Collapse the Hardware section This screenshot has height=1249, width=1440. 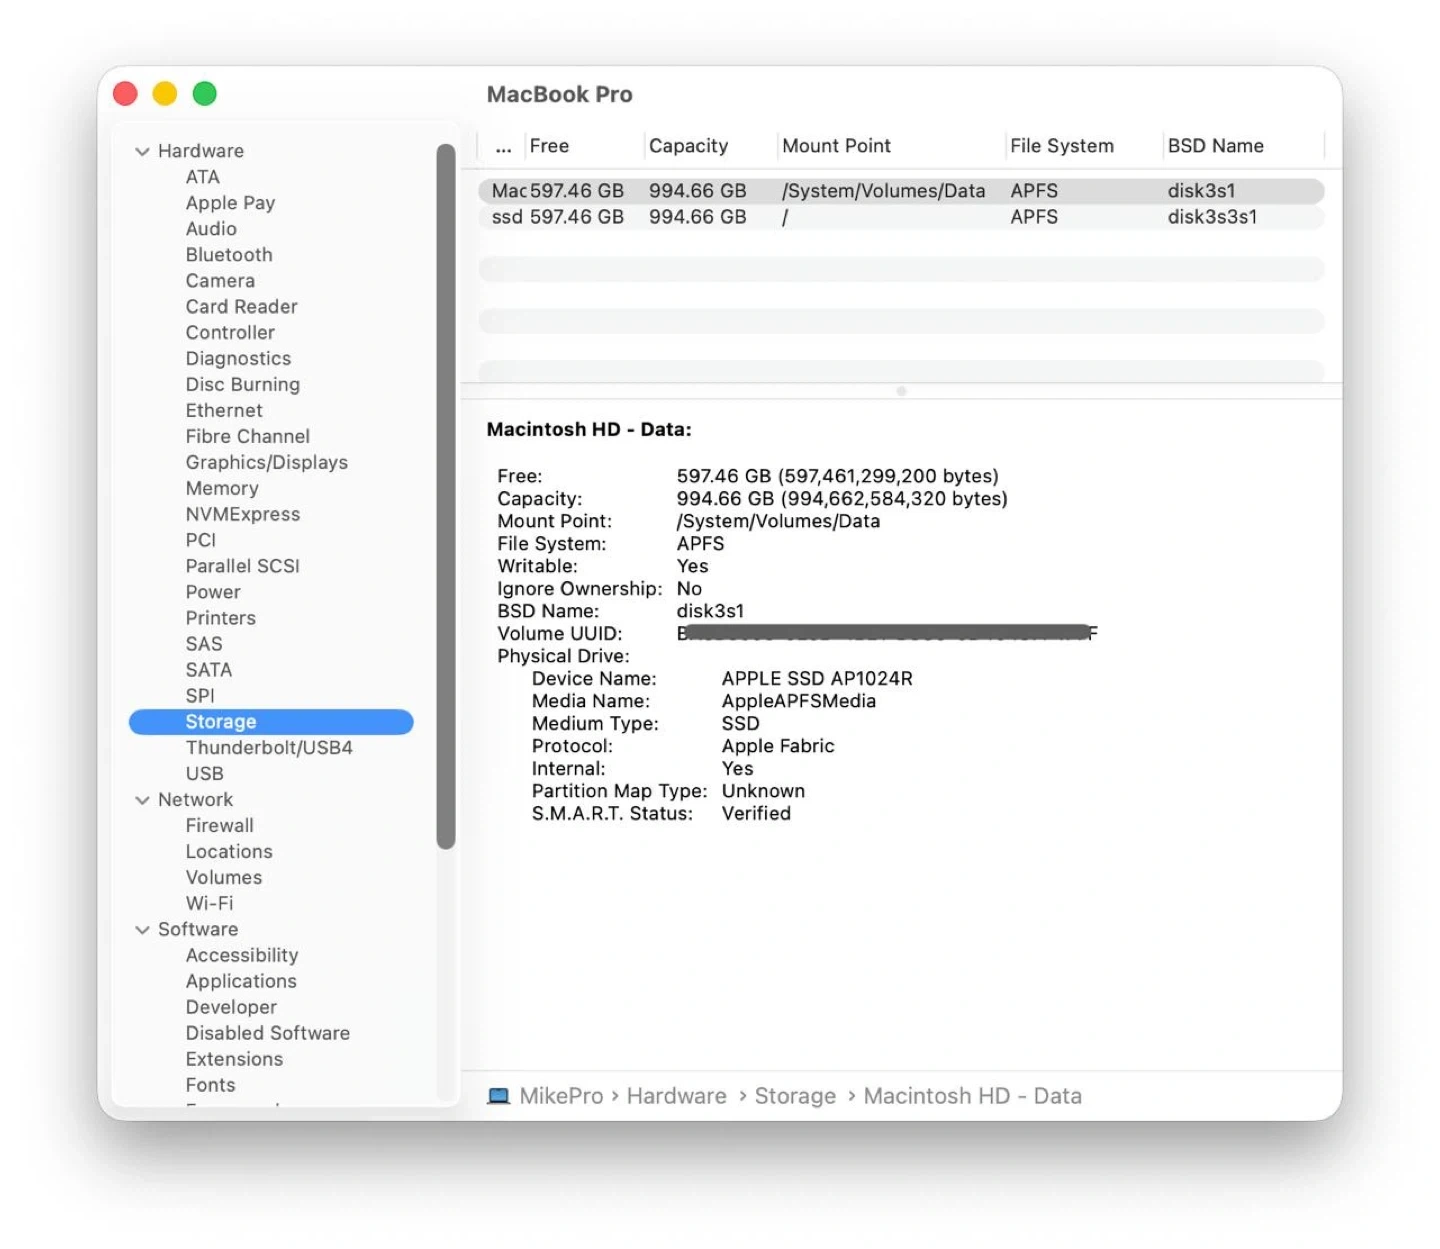142,151
